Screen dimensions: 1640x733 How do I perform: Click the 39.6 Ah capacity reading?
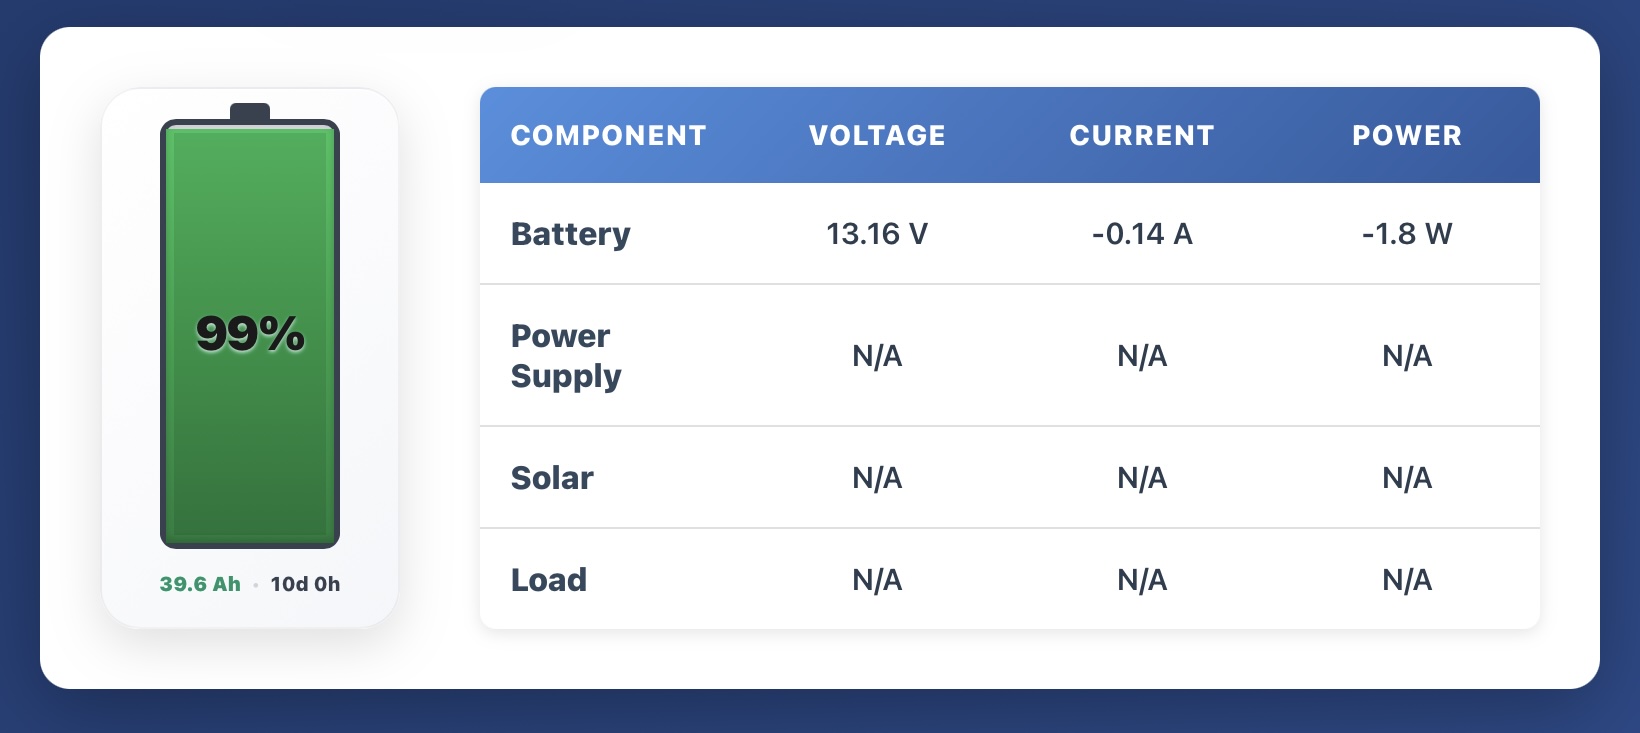pos(200,584)
